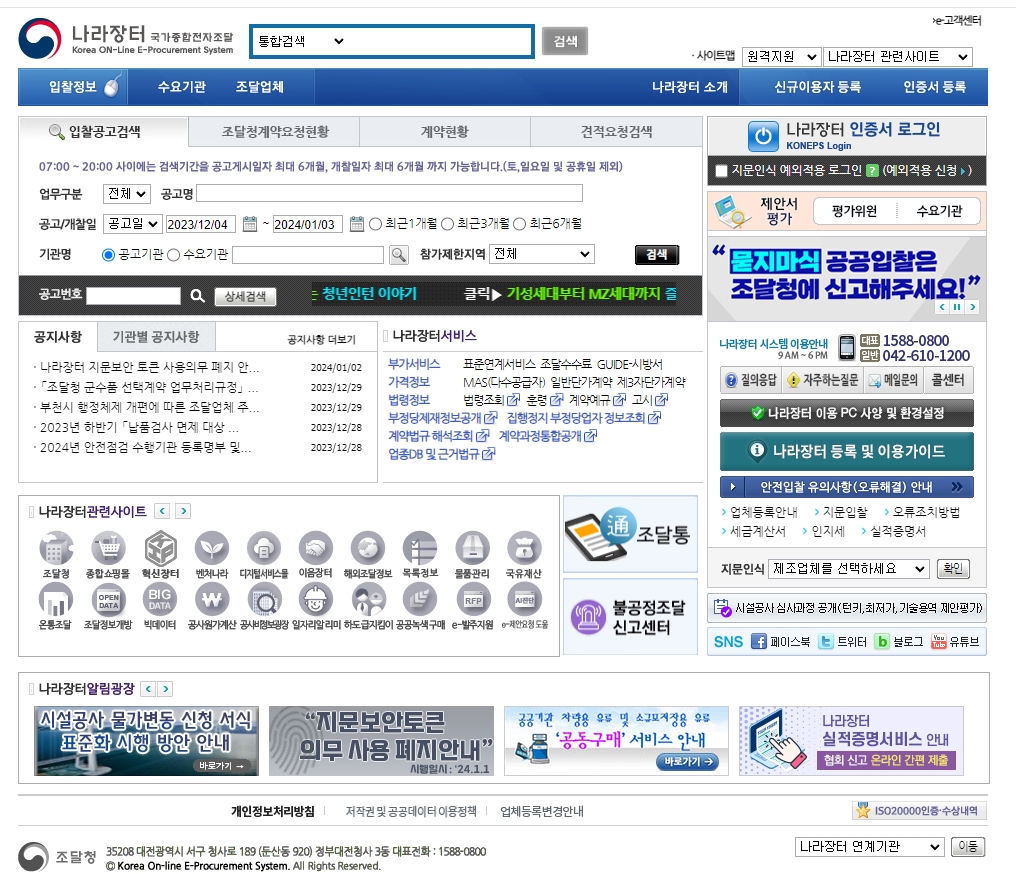The image size is (1016, 874).
Task: Open the 목록정보 list icon
Action: (x=420, y=548)
